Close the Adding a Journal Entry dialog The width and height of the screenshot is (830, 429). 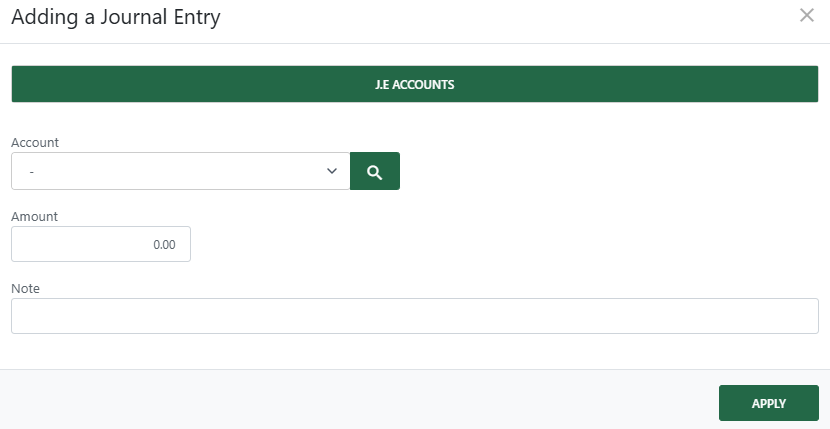(x=807, y=15)
